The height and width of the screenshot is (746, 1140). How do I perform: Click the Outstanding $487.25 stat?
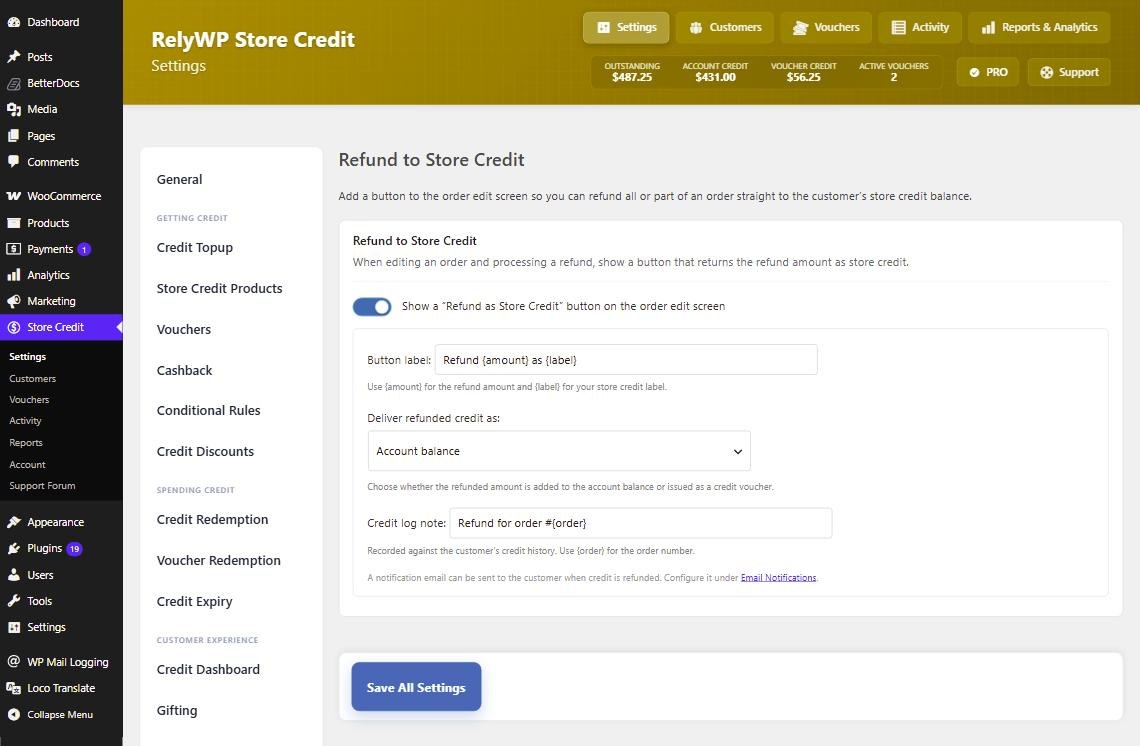632,72
